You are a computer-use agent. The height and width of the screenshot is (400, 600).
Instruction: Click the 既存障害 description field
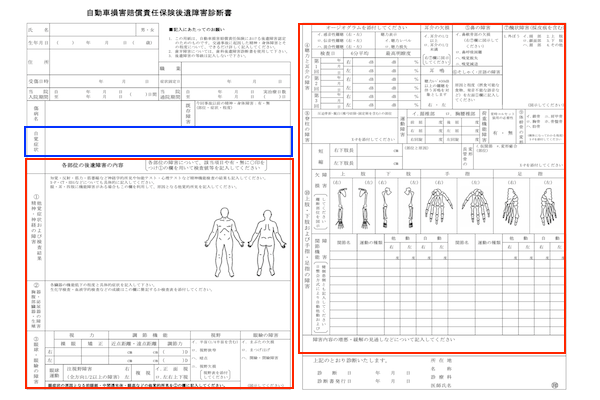coord(243,114)
